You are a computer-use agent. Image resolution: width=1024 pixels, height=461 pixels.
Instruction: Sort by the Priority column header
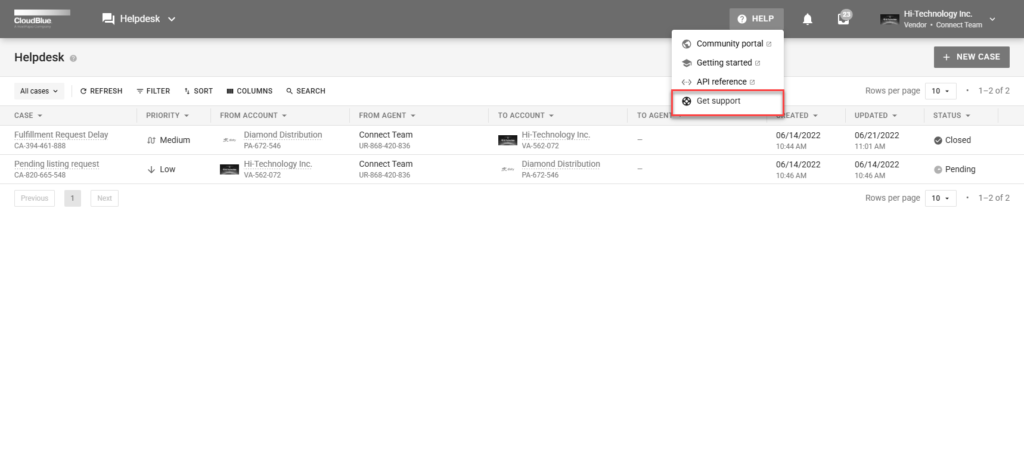pos(167,115)
